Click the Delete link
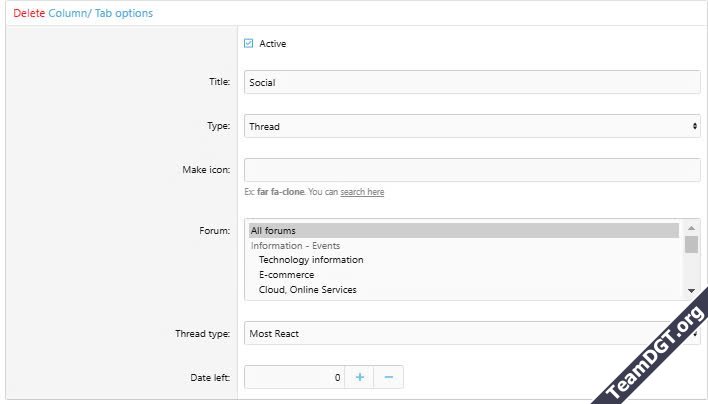The image size is (708, 404). tap(29, 14)
